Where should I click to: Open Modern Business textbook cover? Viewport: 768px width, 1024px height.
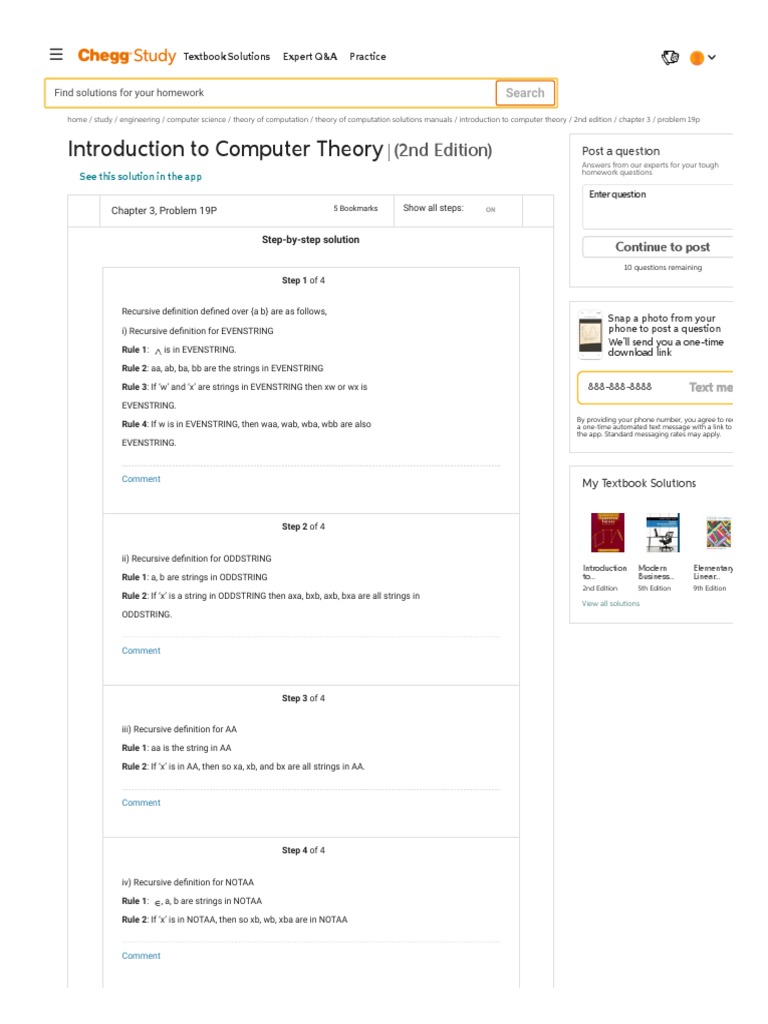point(661,533)
